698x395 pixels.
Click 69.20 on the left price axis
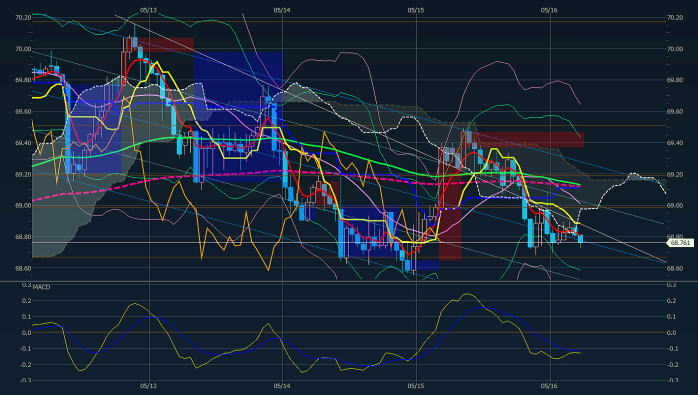(x=23, y=174)
